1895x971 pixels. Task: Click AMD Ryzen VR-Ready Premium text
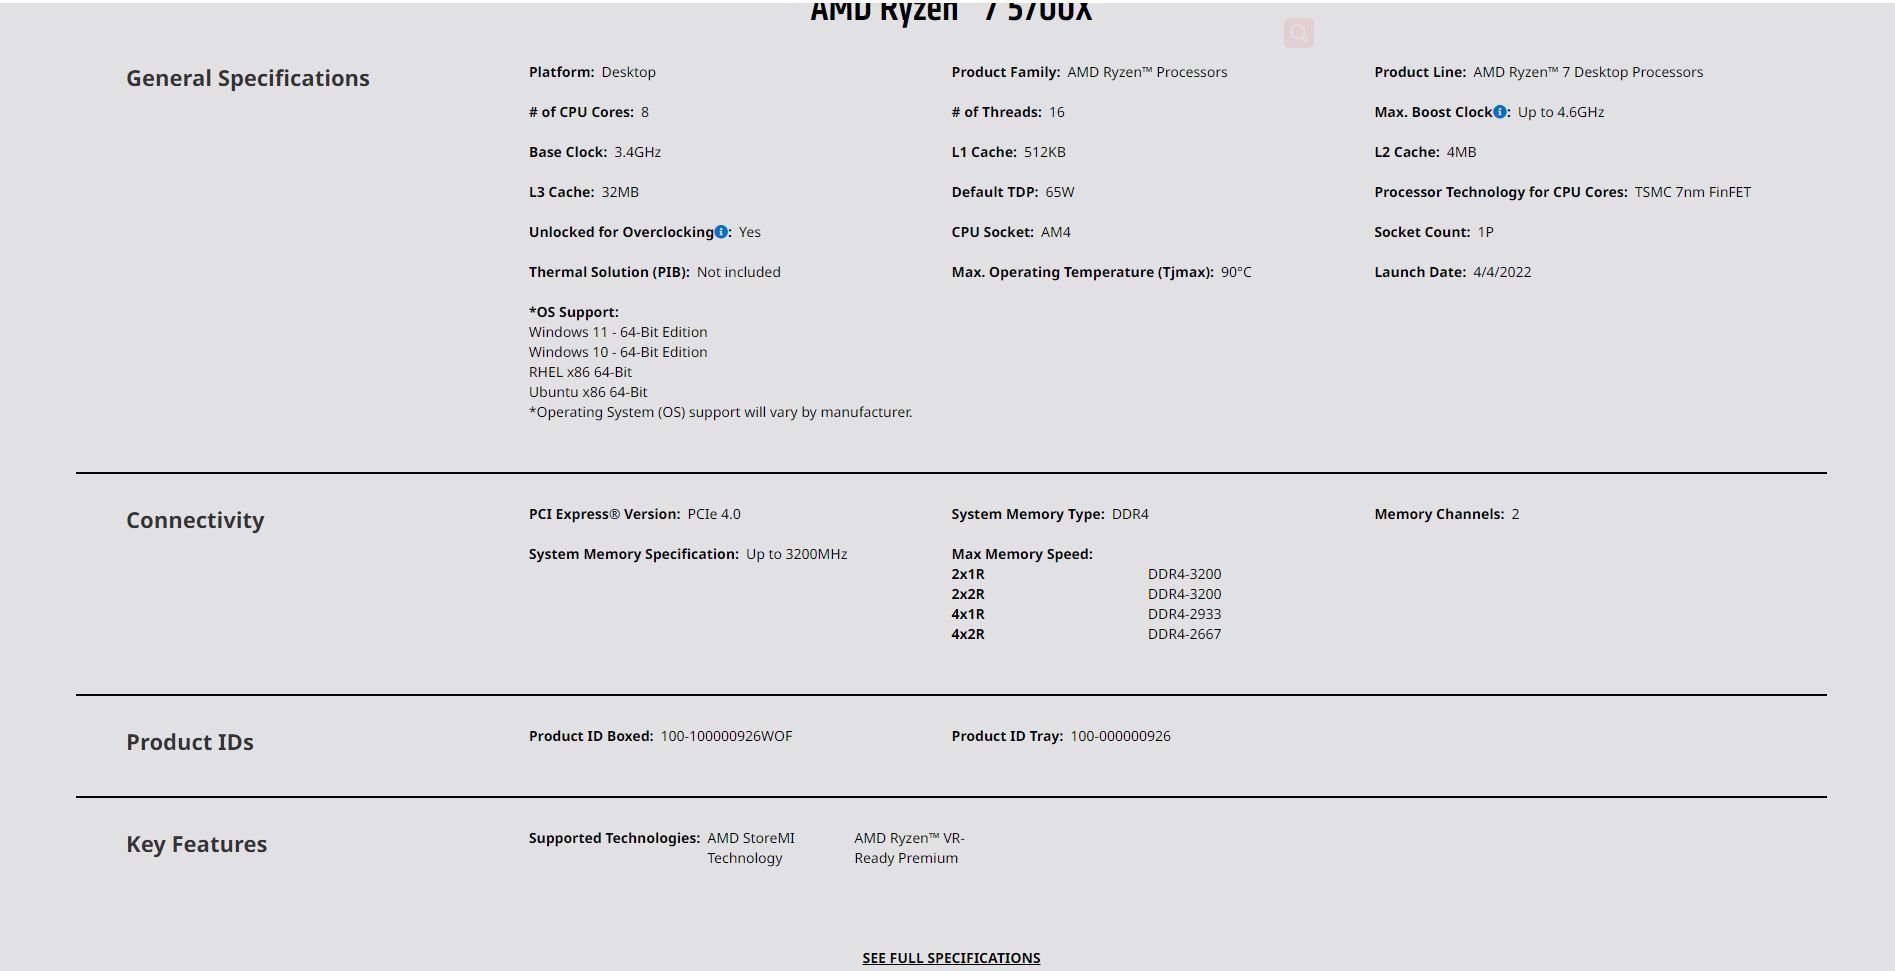point(908,848)
